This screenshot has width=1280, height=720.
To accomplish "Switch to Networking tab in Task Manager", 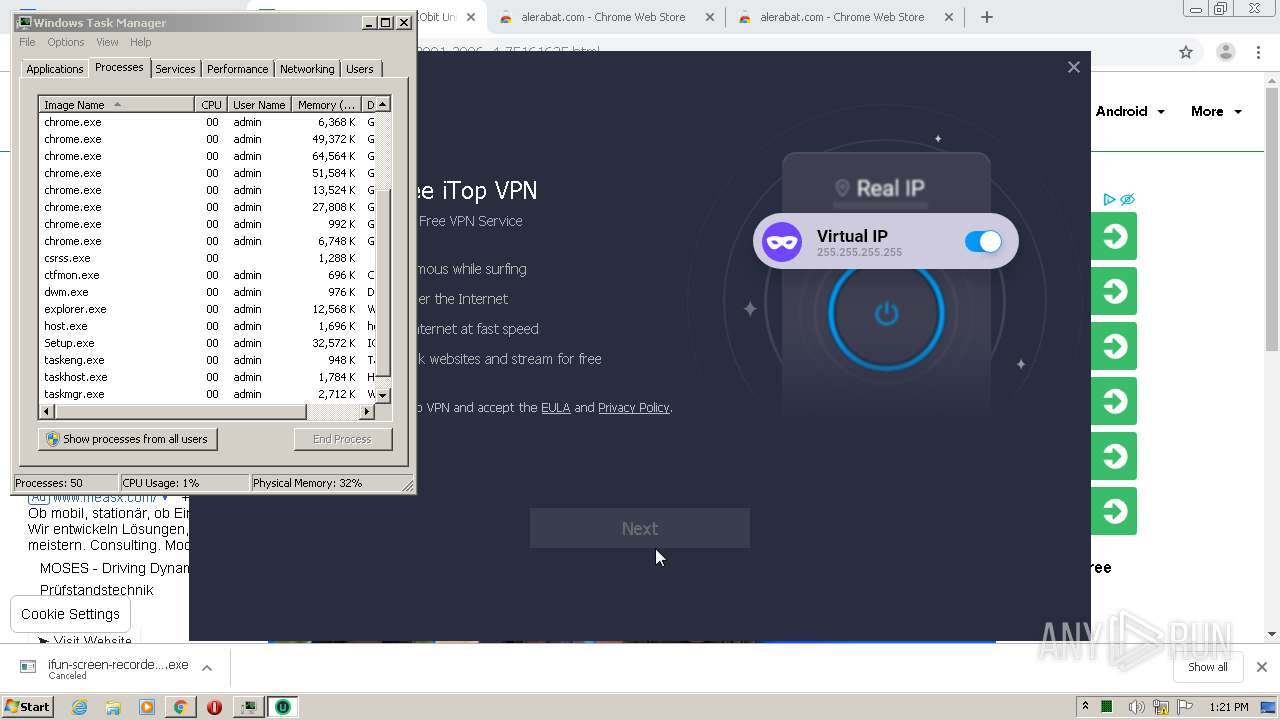I will click(307, 69).
